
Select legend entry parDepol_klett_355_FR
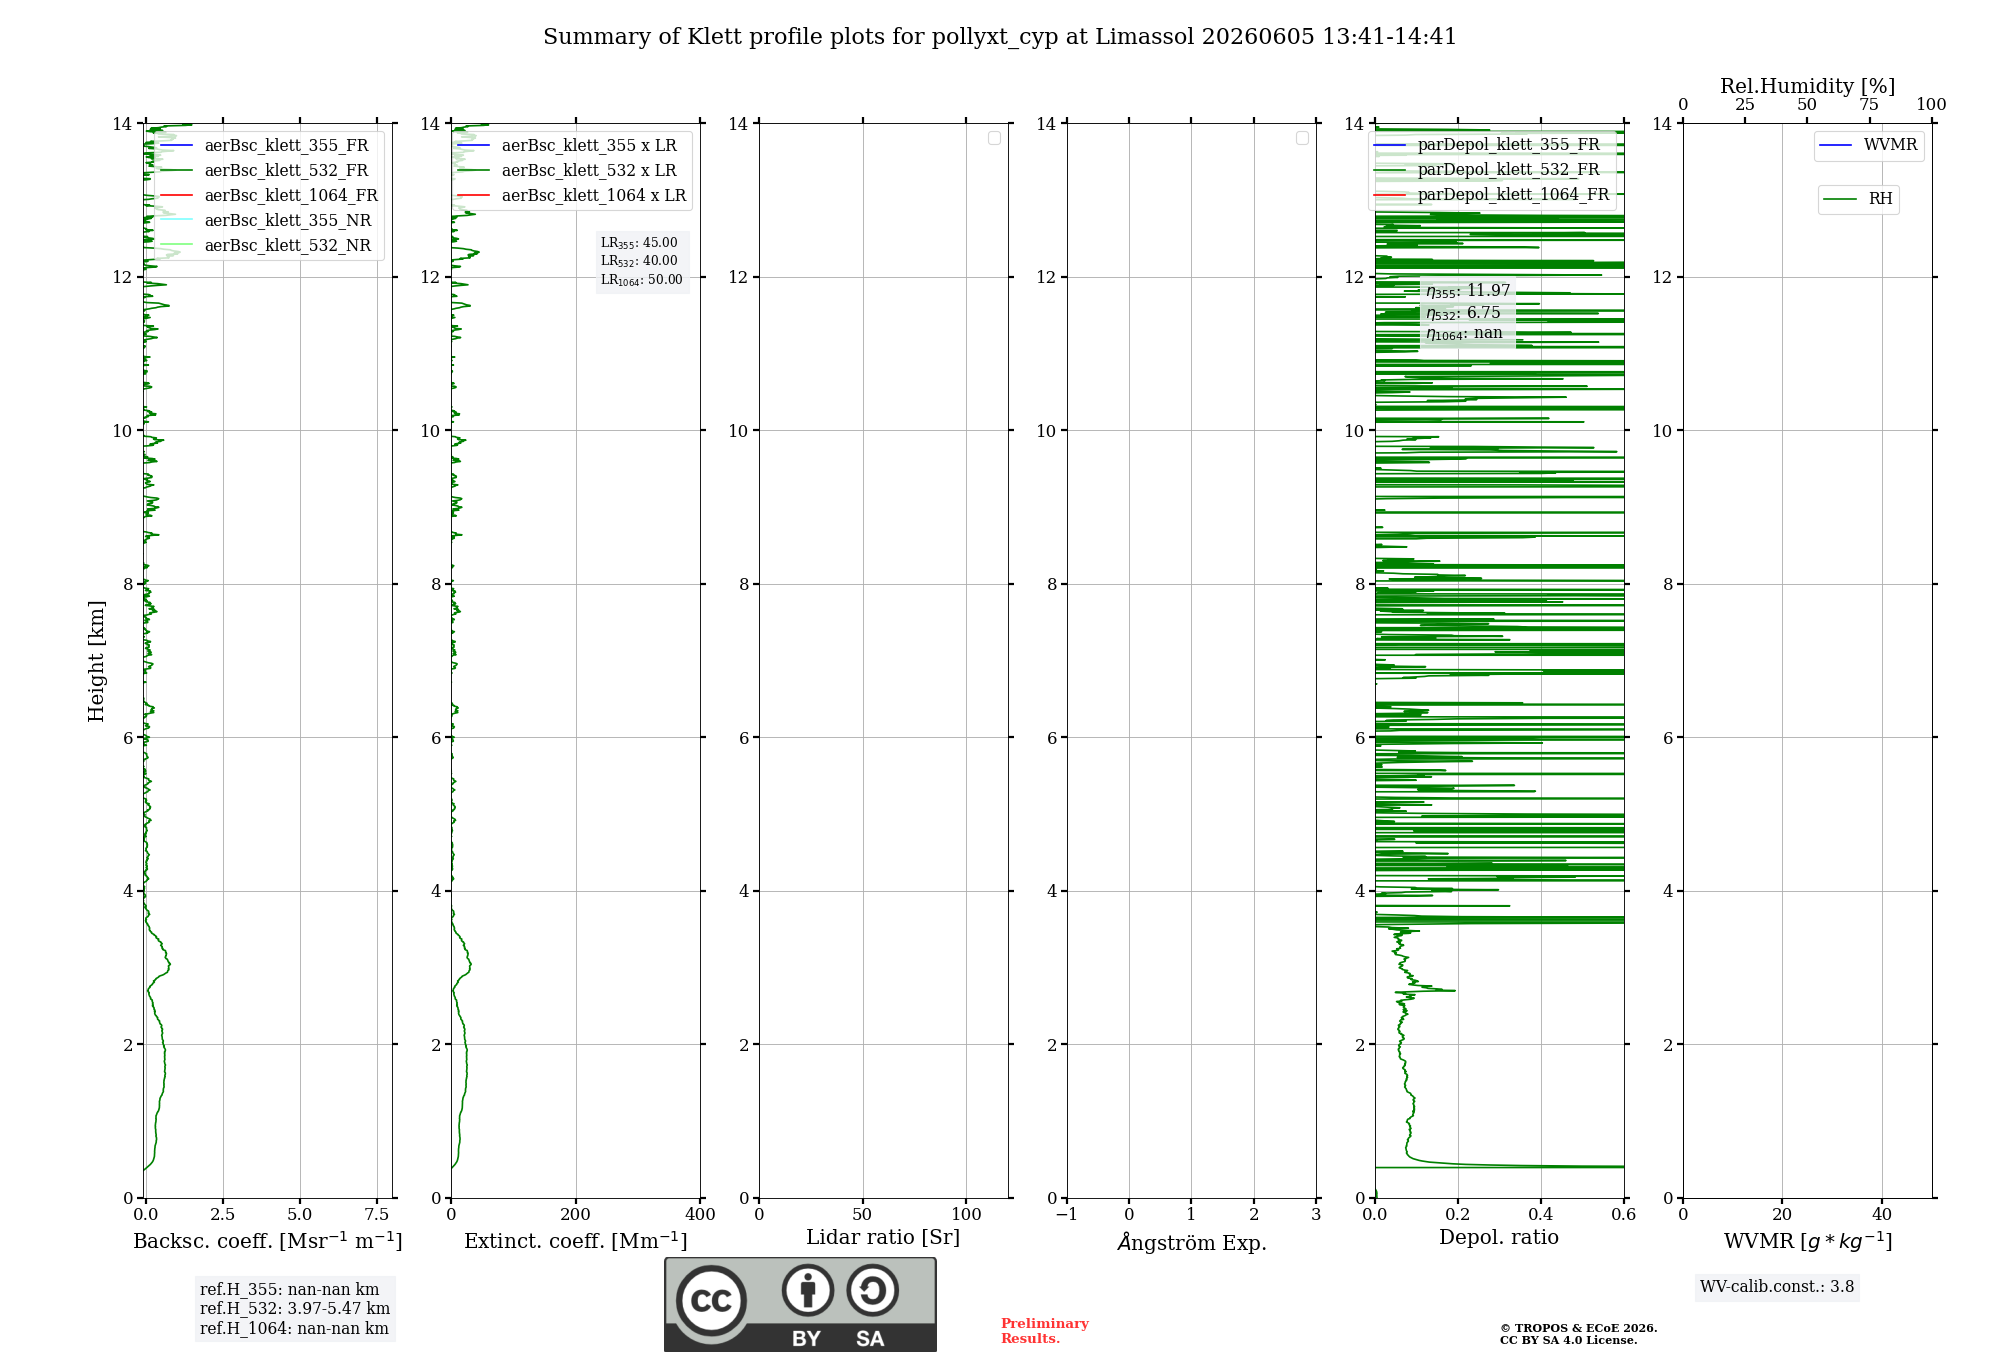coord(1508,145)
